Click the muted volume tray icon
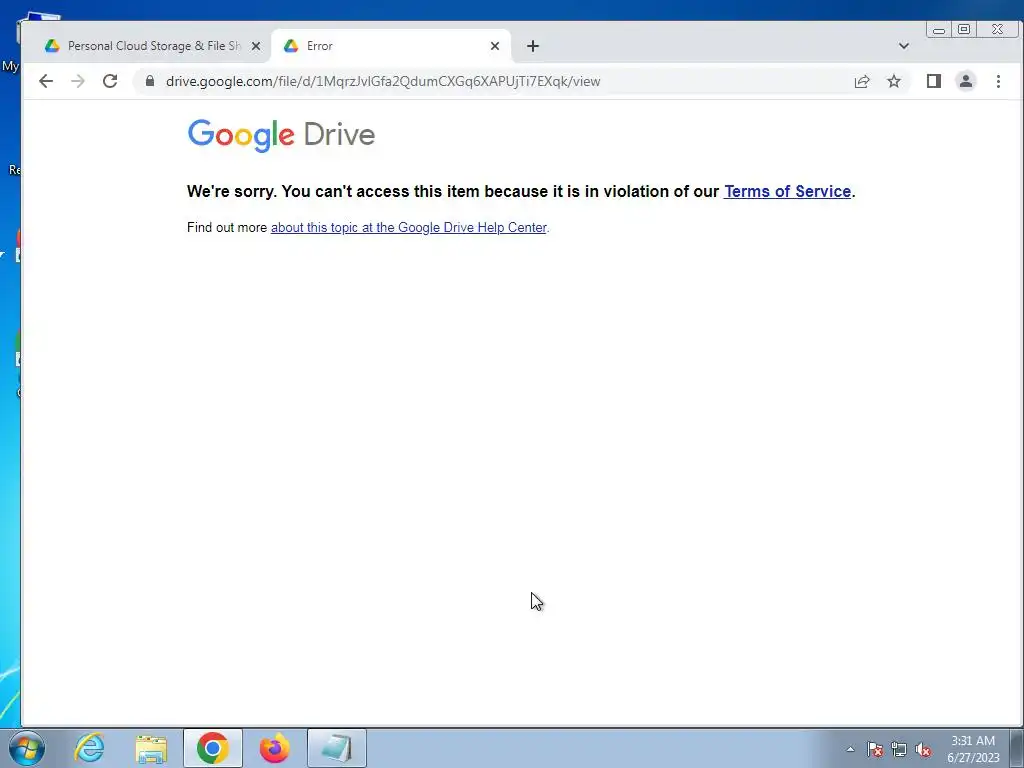 tap(923, 749)
